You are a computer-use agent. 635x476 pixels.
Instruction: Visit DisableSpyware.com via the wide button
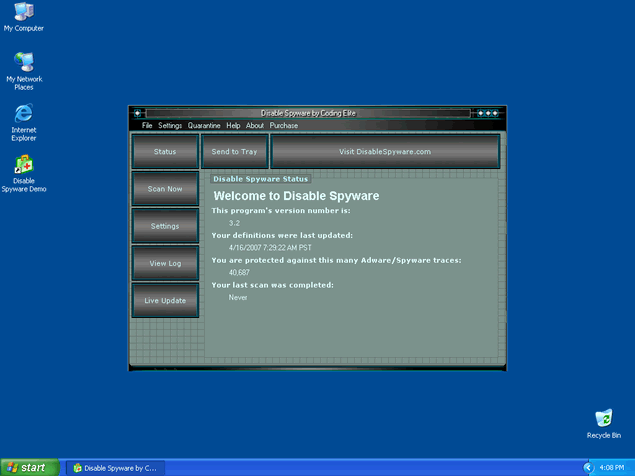(x=385, y=152)
